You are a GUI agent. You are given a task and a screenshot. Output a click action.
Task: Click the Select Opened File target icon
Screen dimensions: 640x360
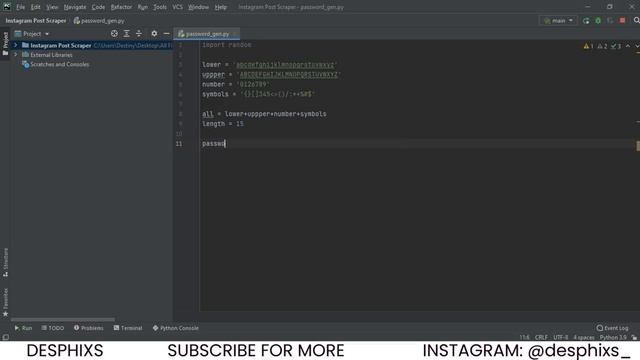pyautogui.click(x=114, y=33)
